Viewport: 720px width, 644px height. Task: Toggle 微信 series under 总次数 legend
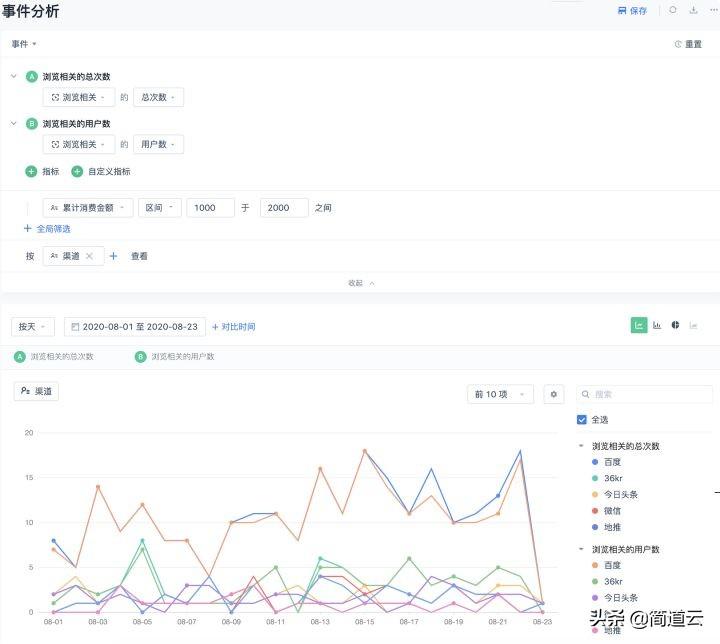point(607,511)
